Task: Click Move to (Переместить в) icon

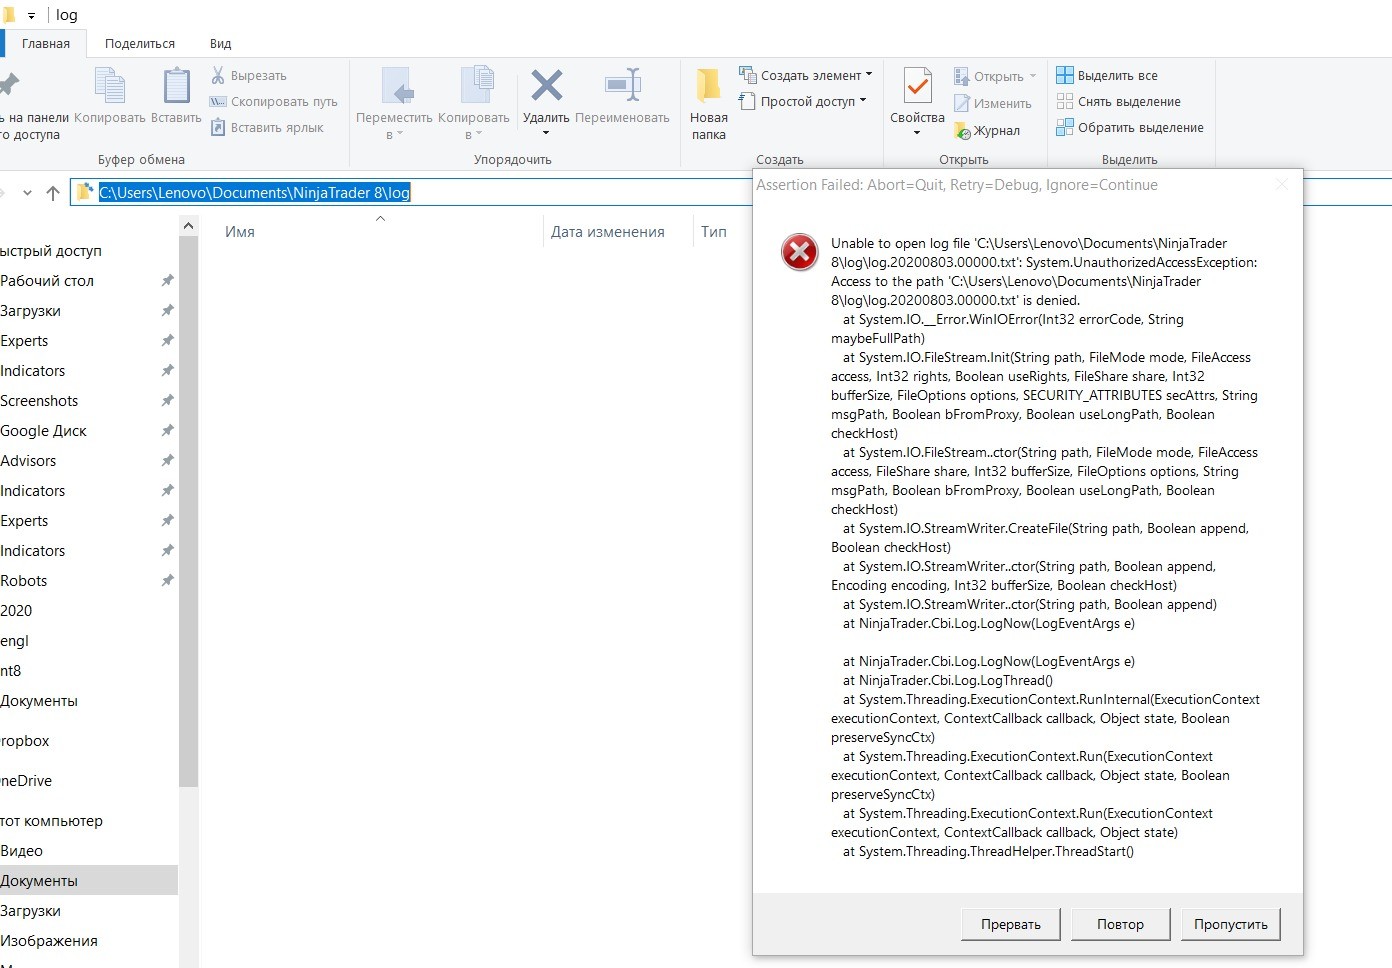Action: (x=397, y=85)
